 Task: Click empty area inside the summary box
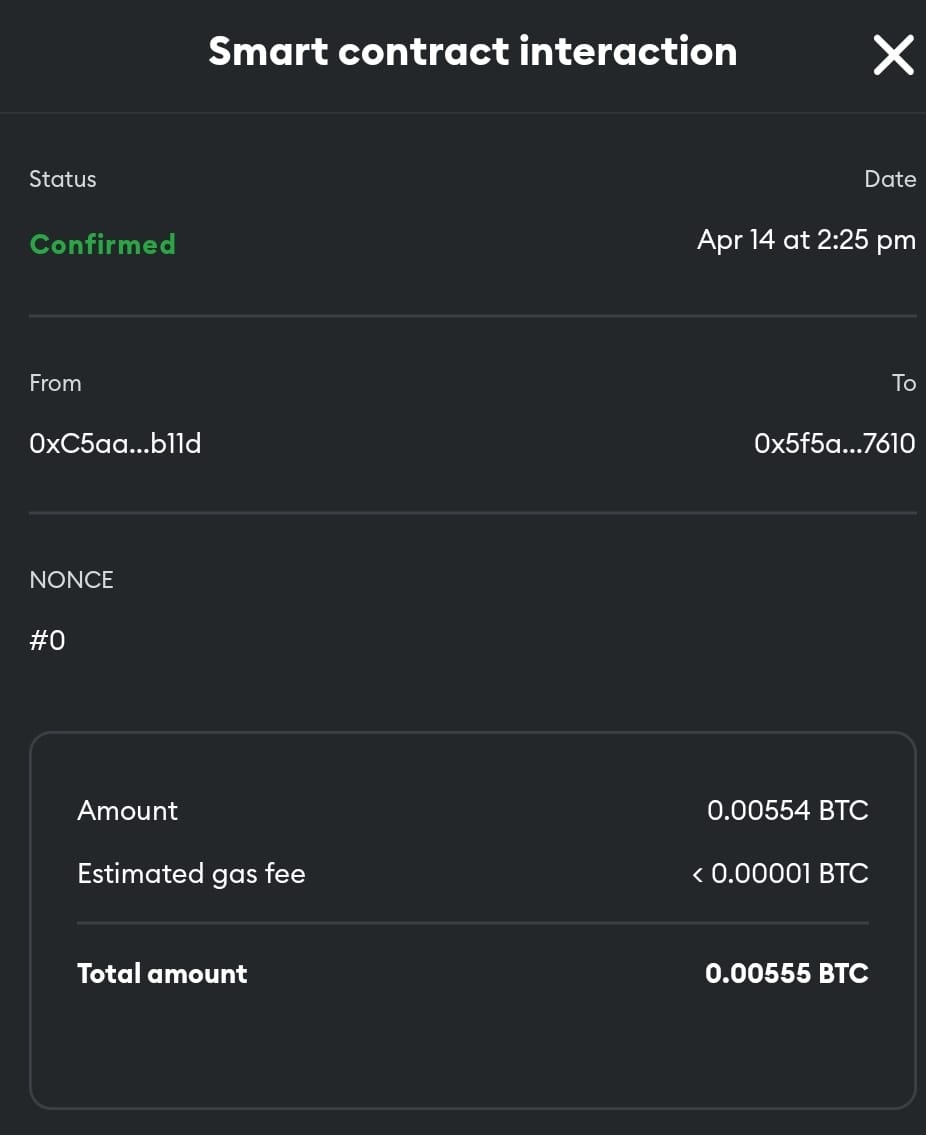coord(473,1050)
